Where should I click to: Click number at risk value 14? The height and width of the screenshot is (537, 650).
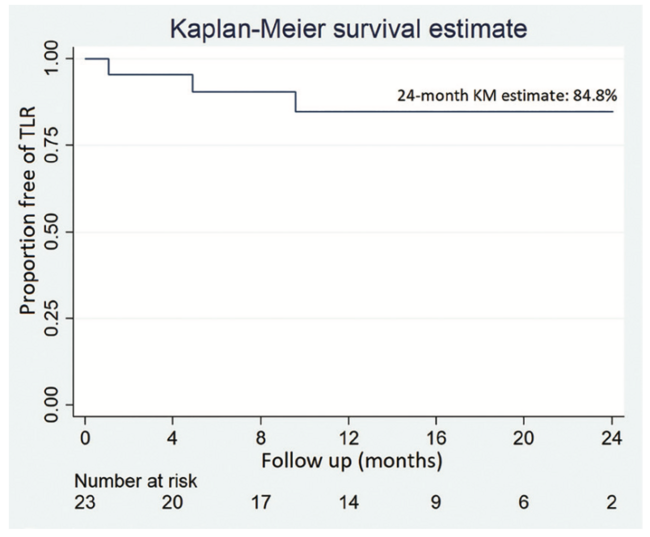pyautogui.click(x=348, y=503)
